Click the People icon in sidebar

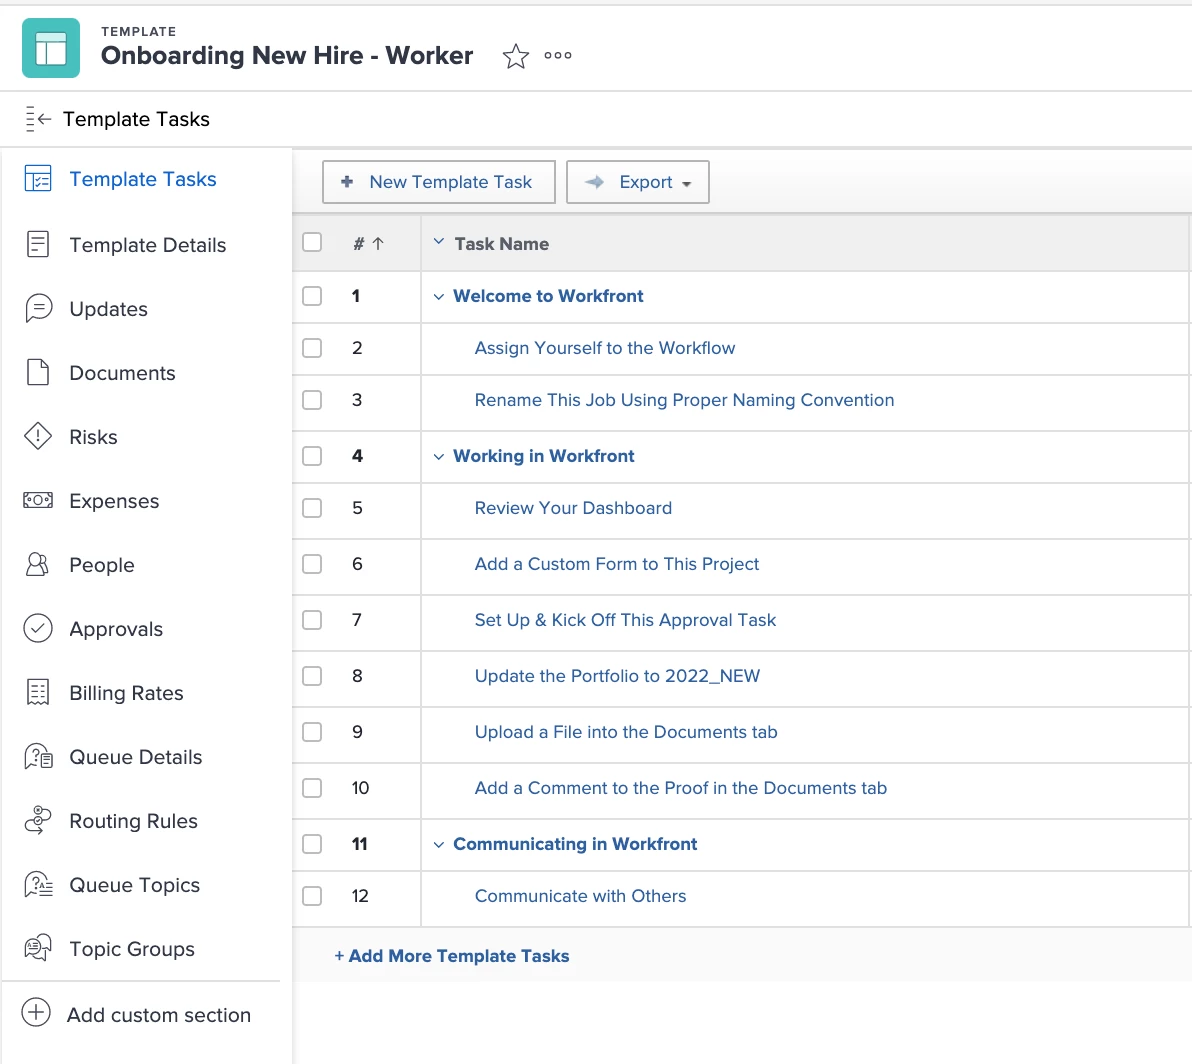[x=38, y=564]
